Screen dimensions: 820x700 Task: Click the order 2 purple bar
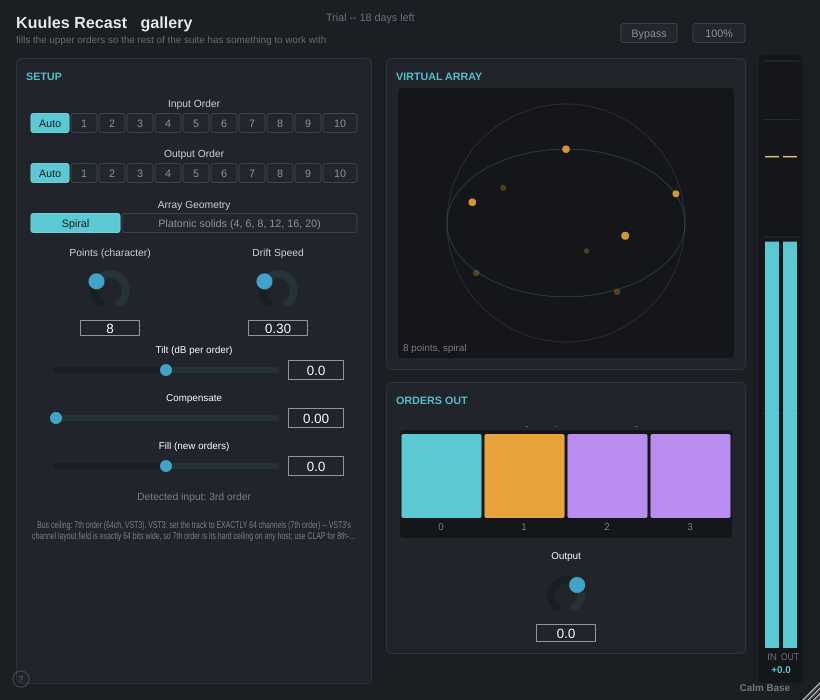607,476
